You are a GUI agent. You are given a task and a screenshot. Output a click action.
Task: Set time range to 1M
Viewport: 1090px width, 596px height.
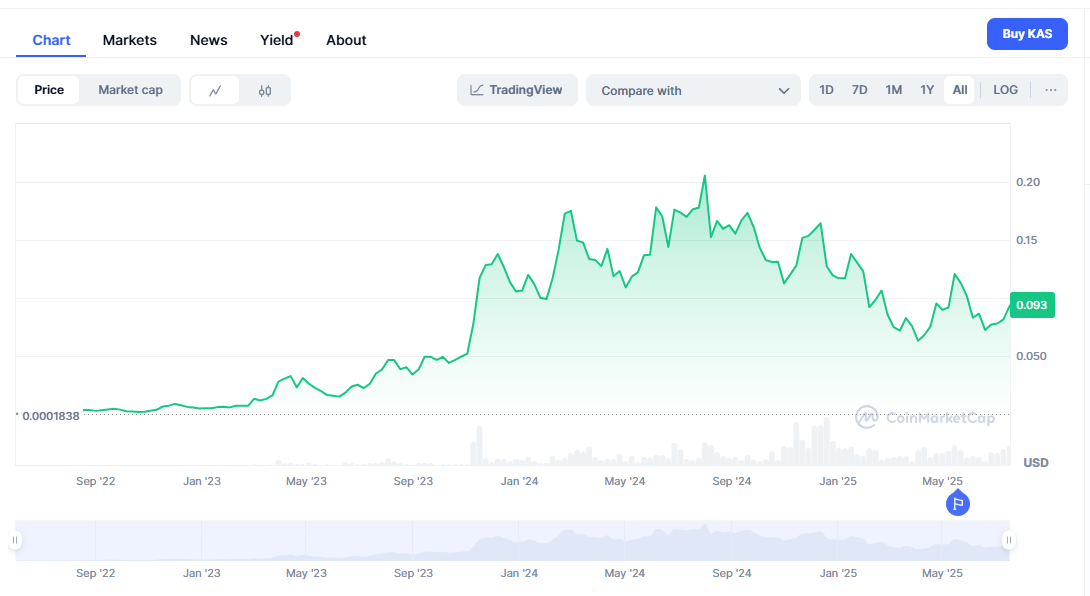click(x=893, y=90)
